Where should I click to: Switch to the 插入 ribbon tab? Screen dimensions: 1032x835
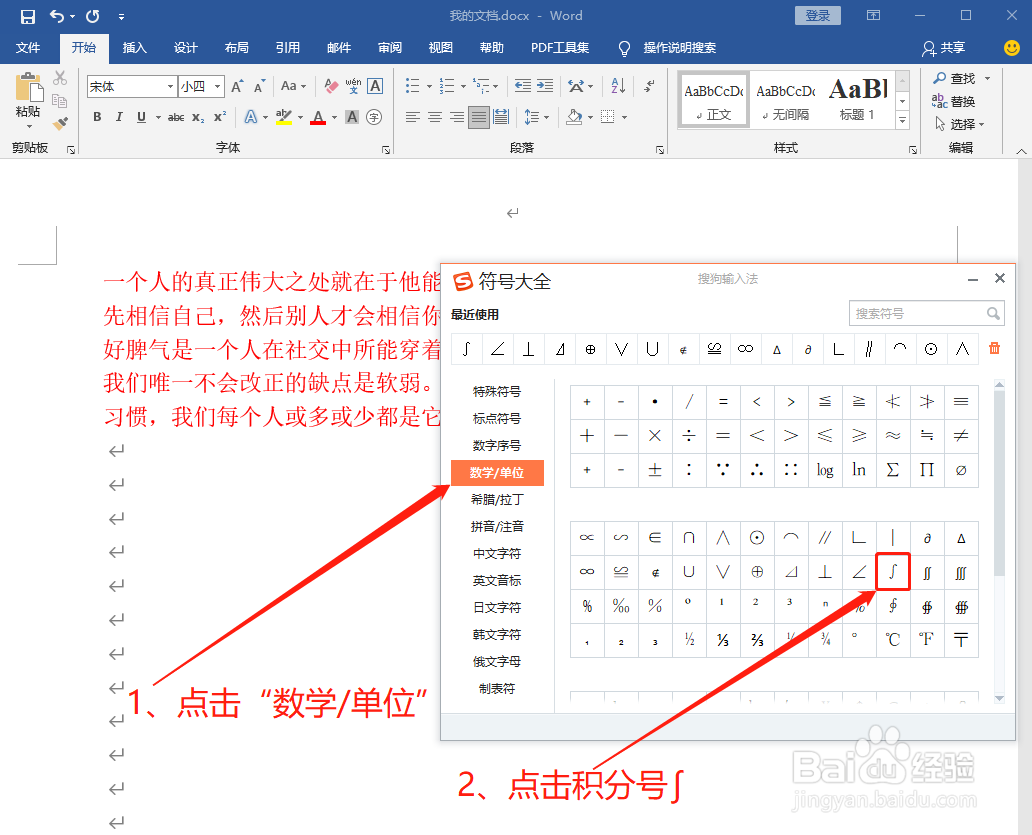[x=135, y=47]
